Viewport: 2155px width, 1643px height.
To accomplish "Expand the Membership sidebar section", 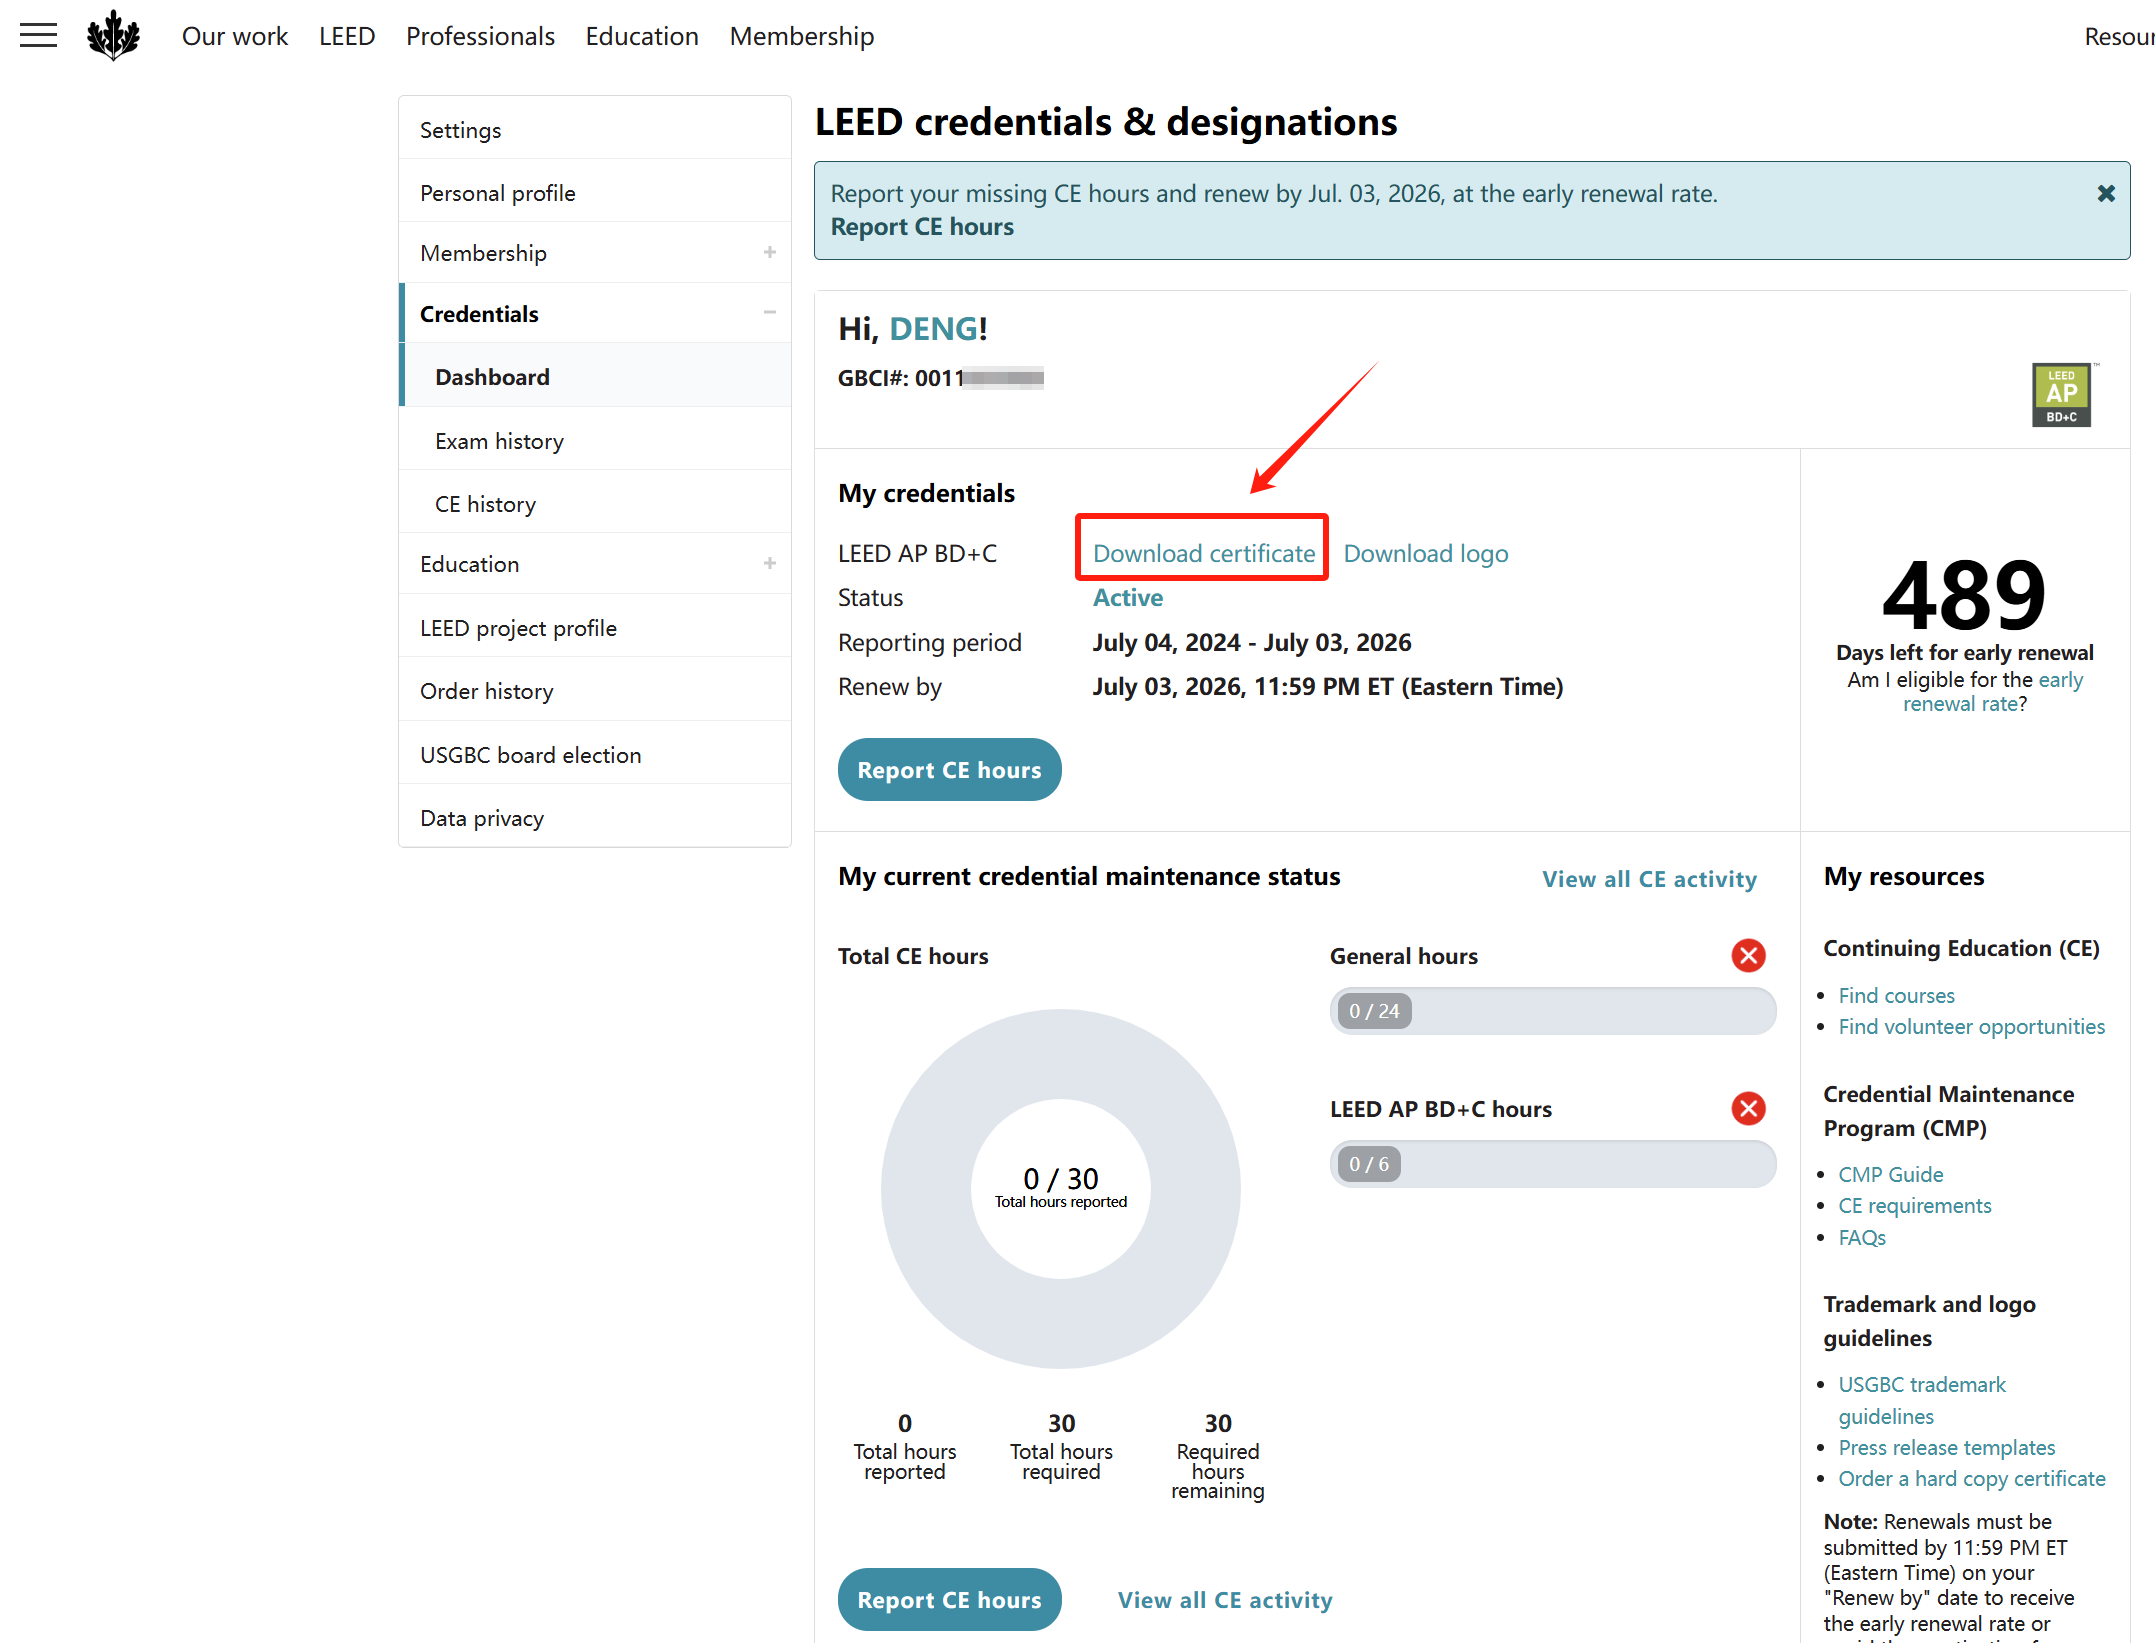I will [770, 253].
